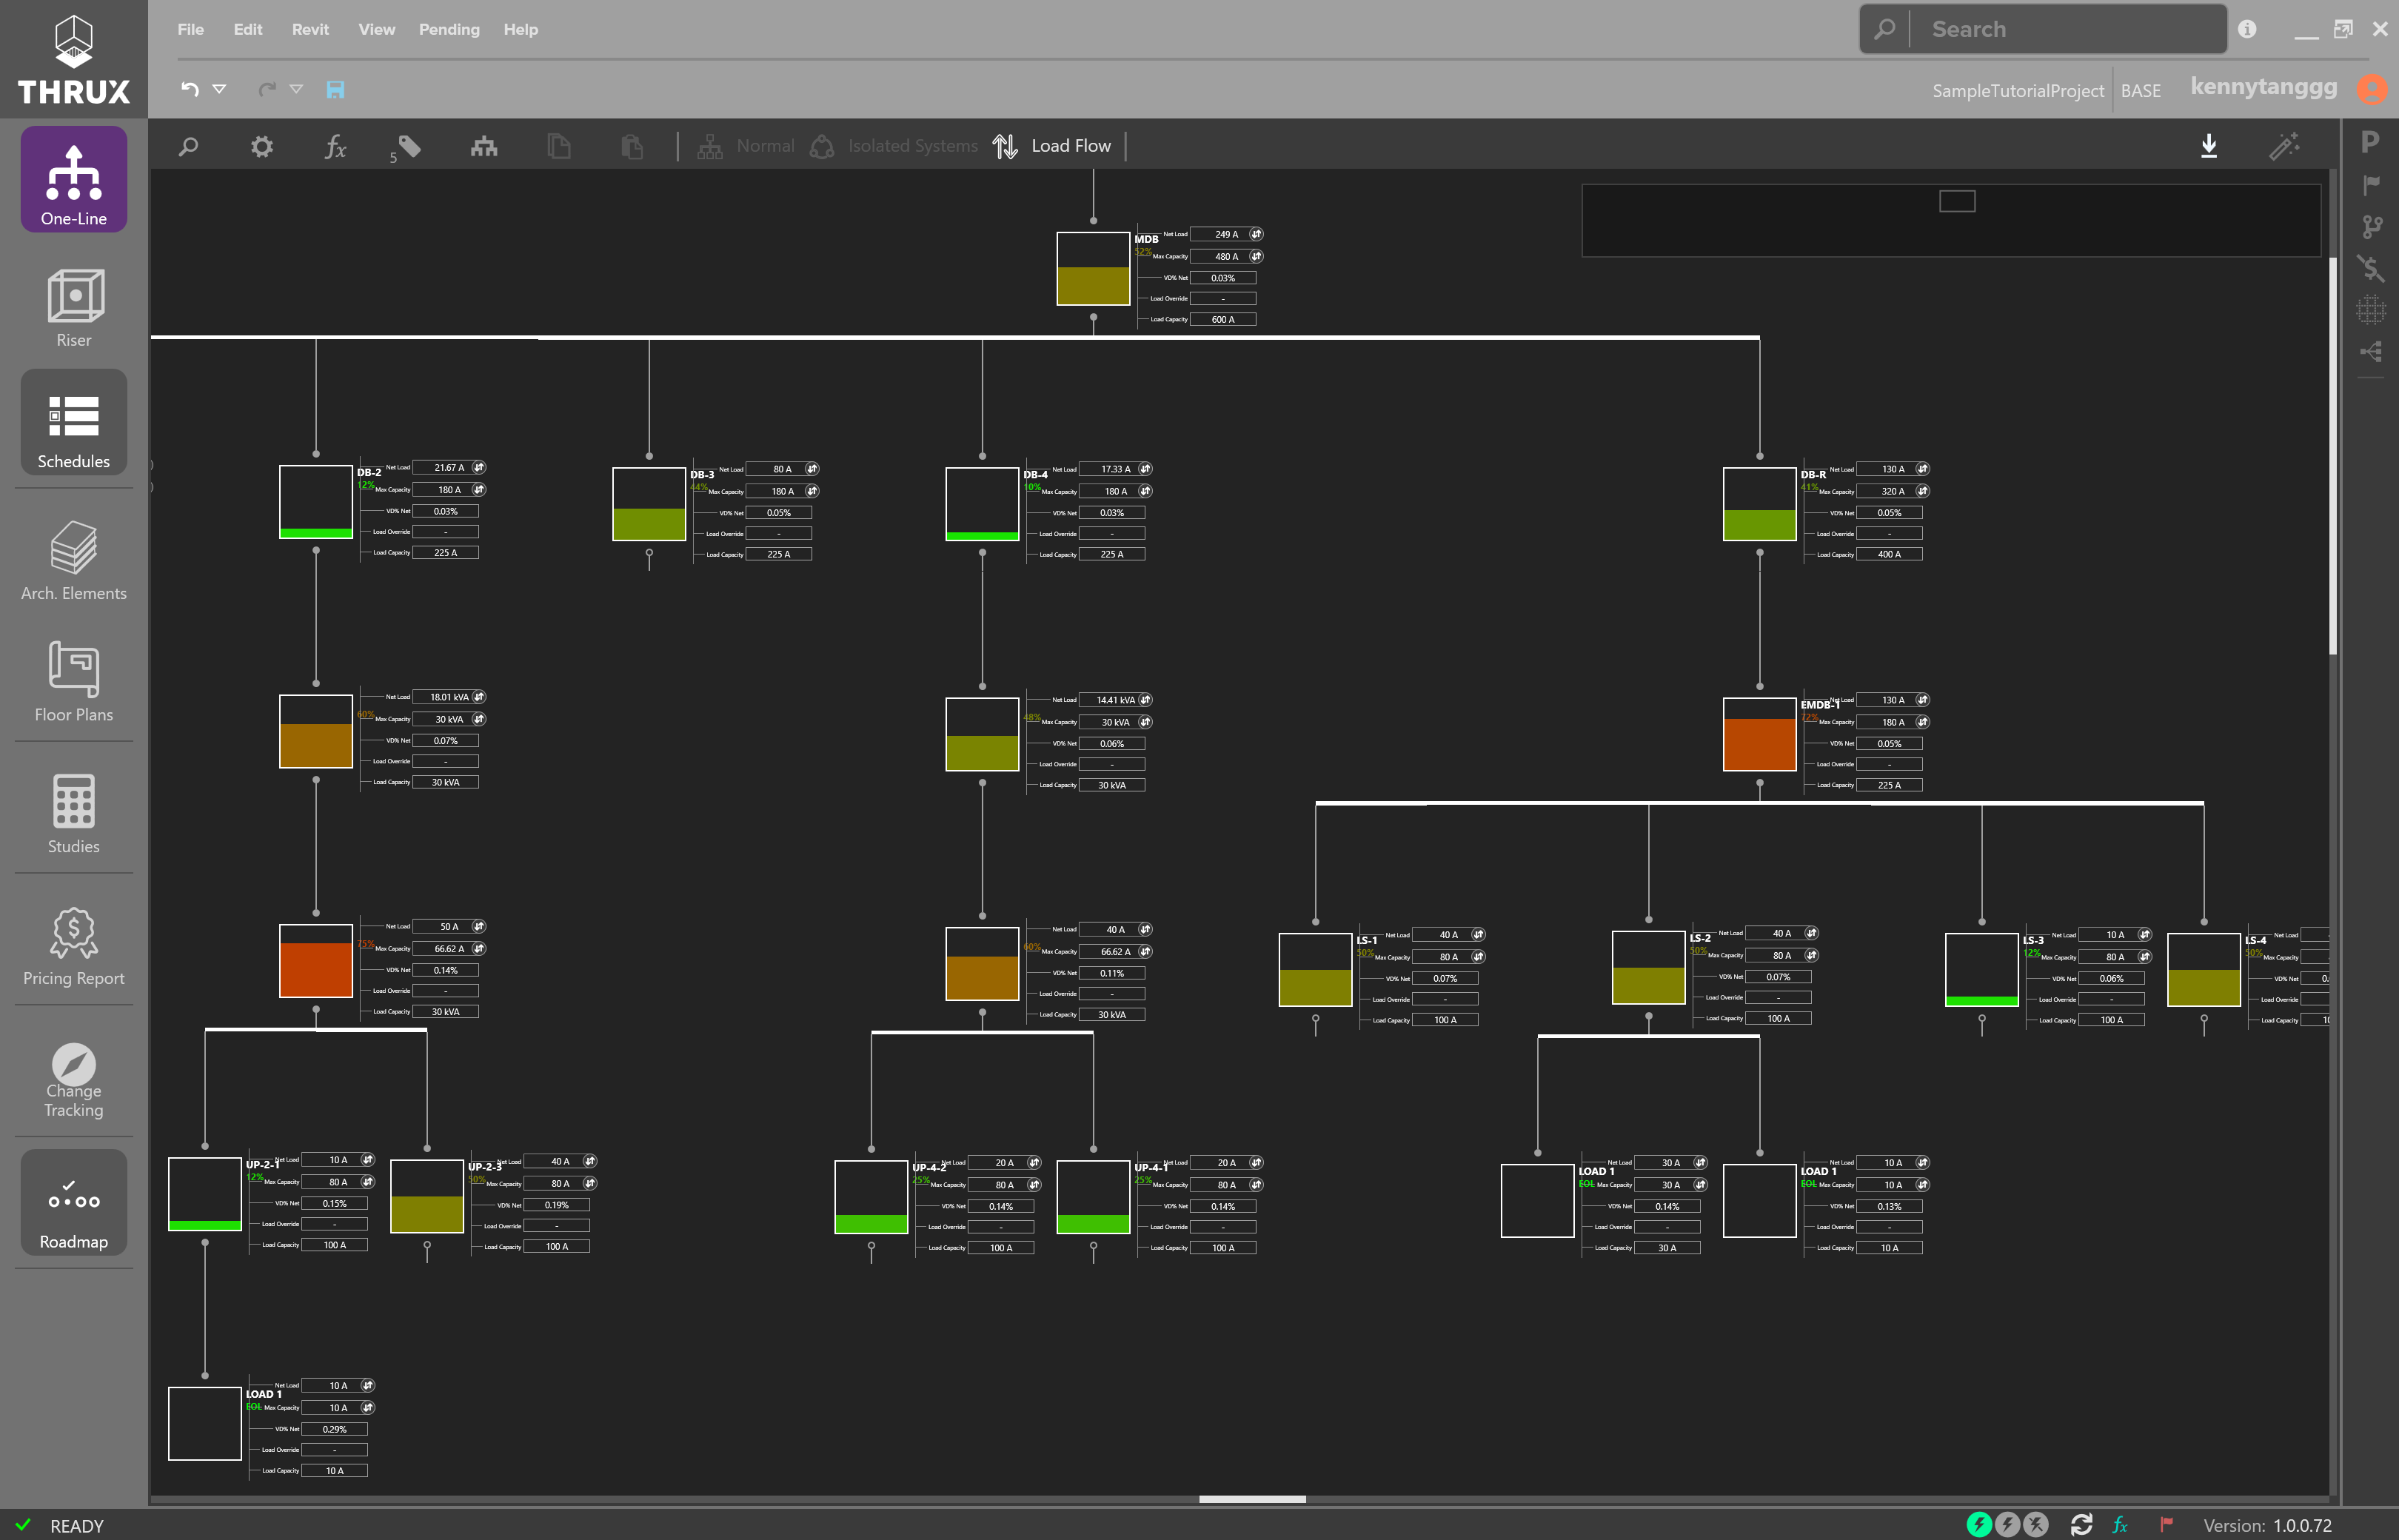The image size is (2399, 1540).
Task: Toggle the MDB Net Load swap icon
Action: point(1256,234)
